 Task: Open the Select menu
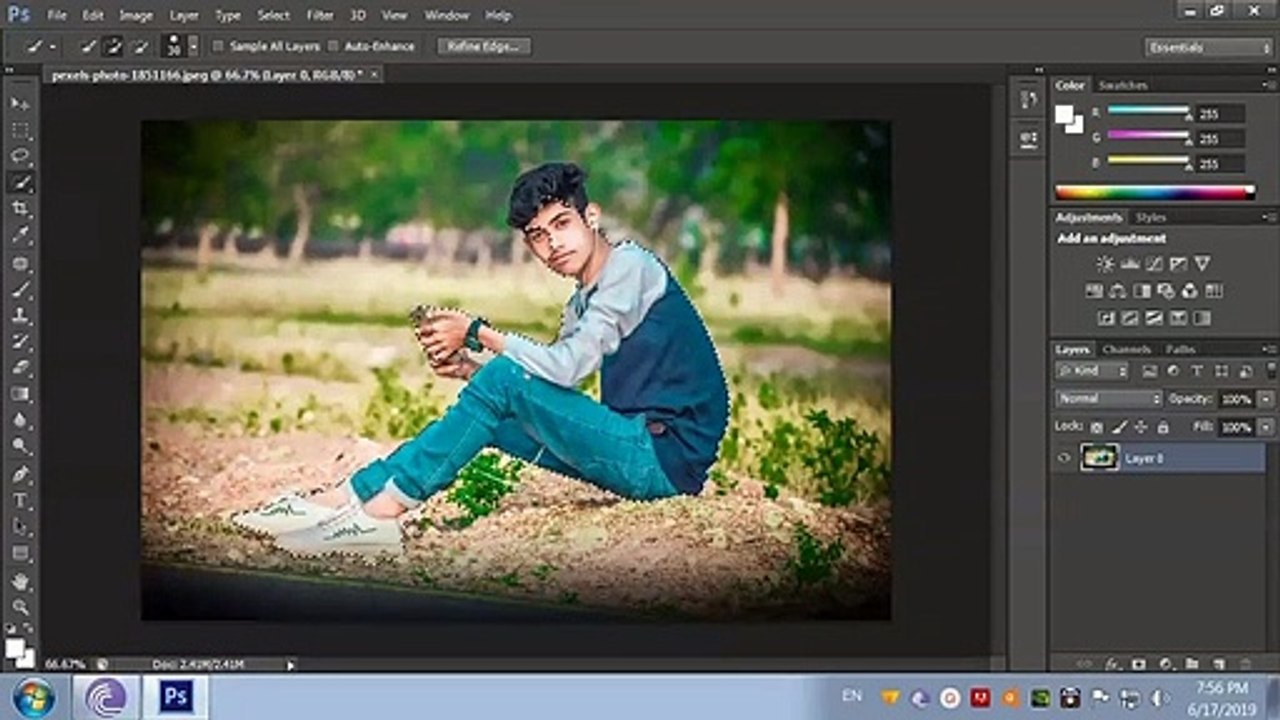(274, 15)
